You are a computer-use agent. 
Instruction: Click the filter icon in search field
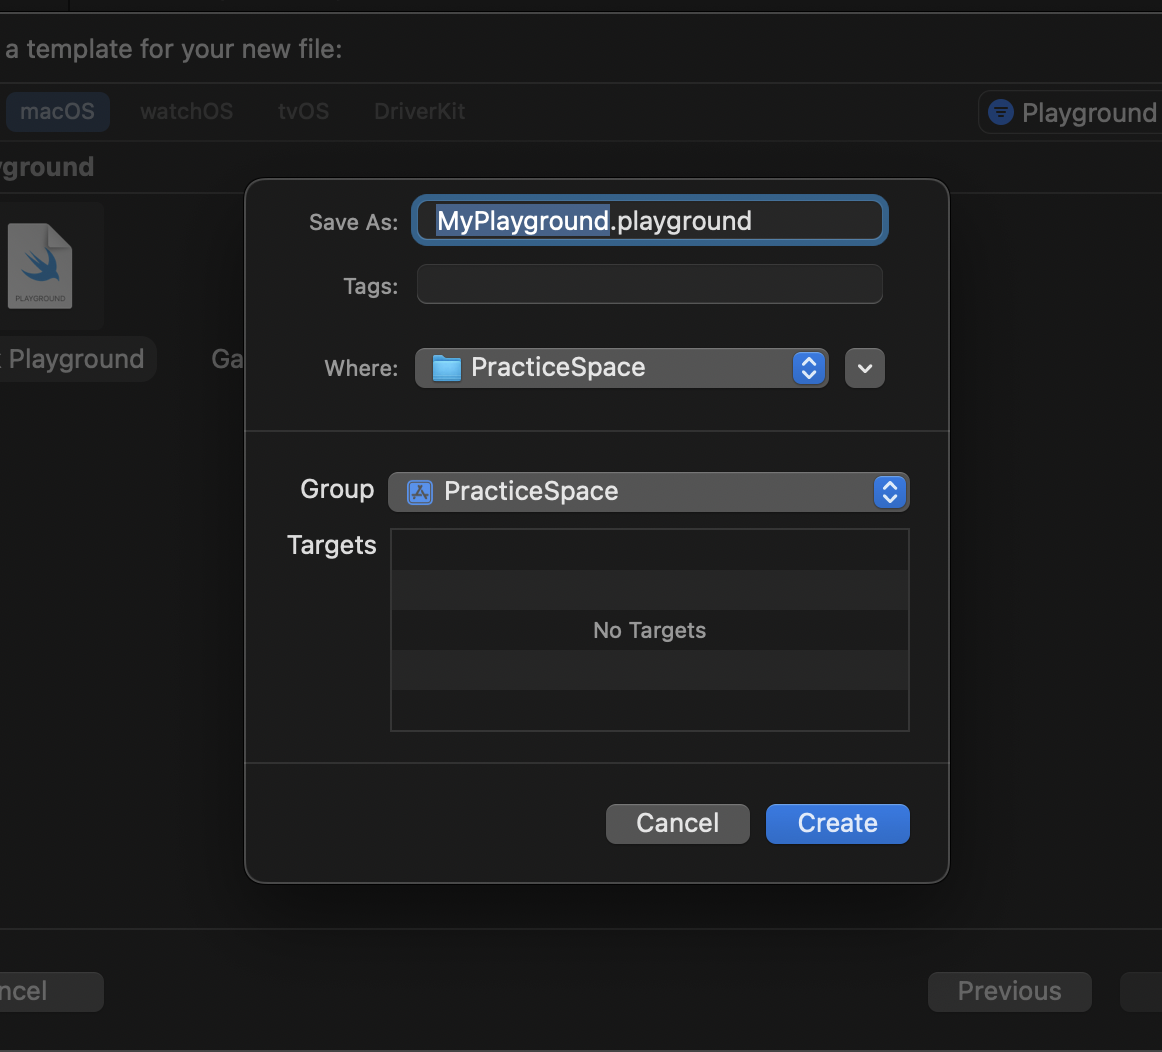(1000, 112)
